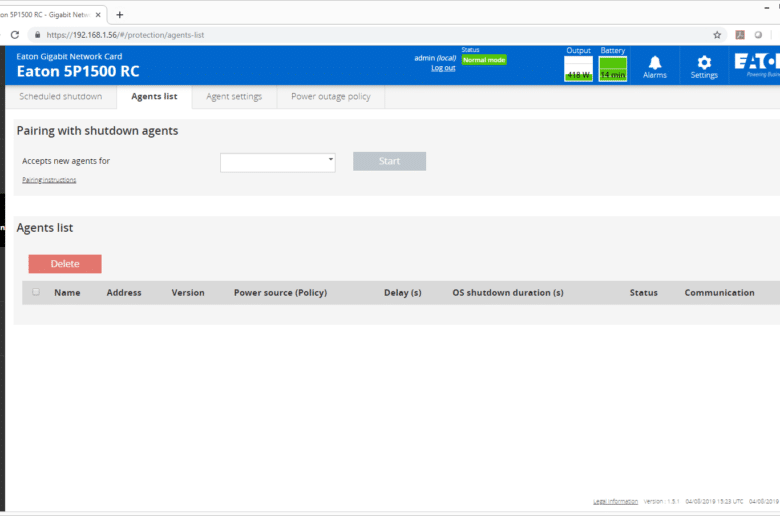Click the Power source (Policy) column header

[281, 293]
